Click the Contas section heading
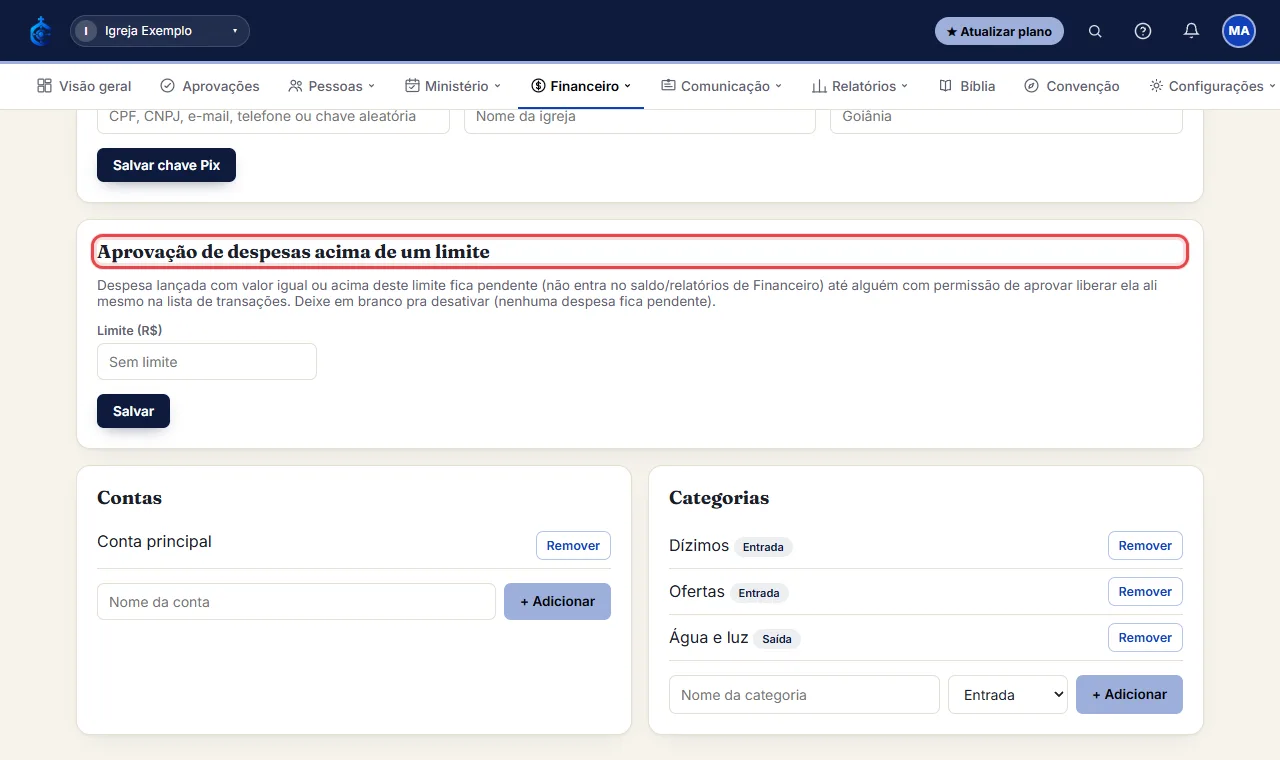 tap(129, 498)
